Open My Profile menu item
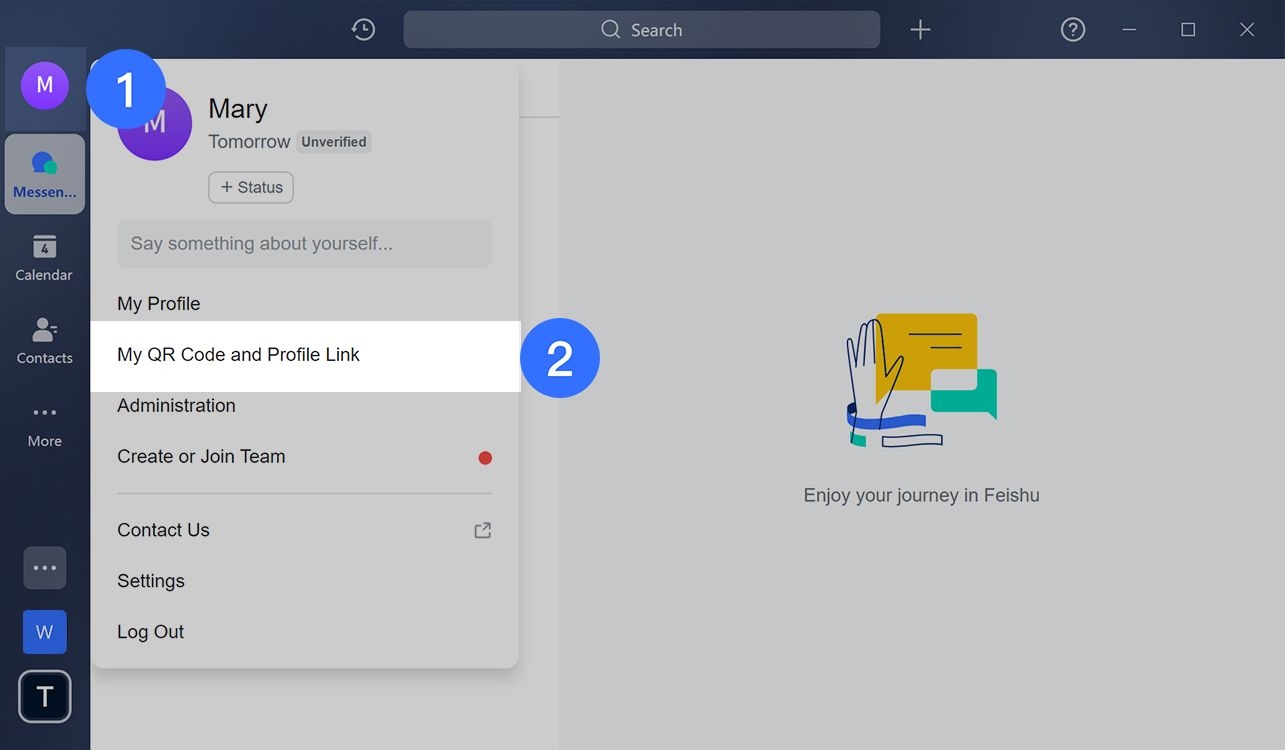This screenshot has width=1285, height=750. (159, 304)
